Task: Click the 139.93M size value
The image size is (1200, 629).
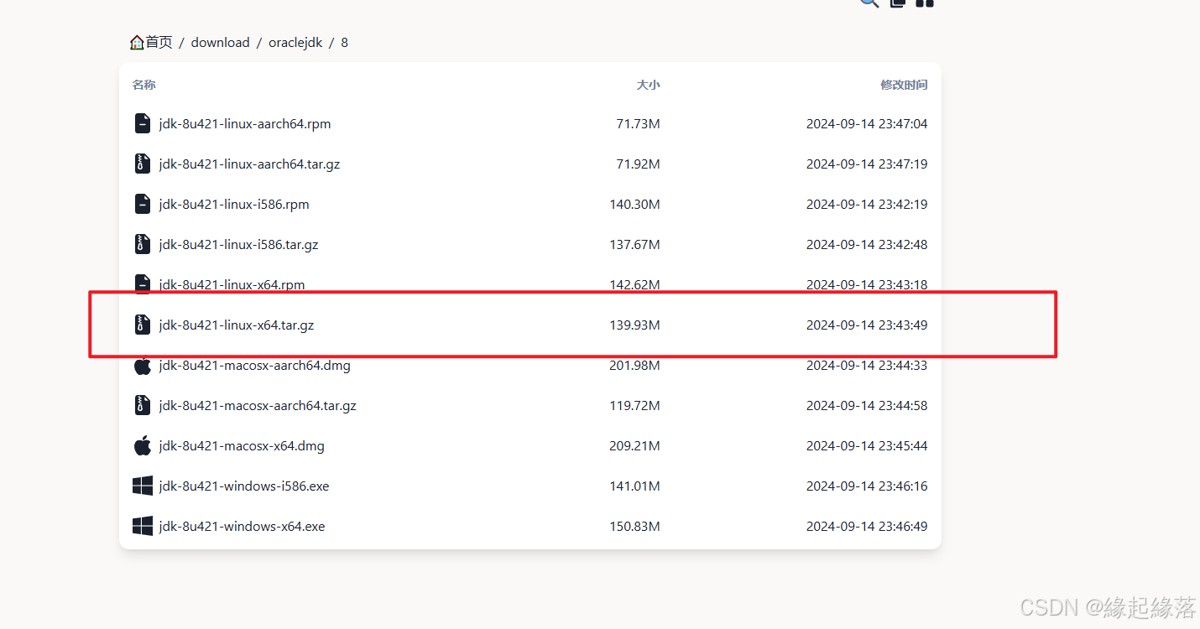Action: click(635, 325)
